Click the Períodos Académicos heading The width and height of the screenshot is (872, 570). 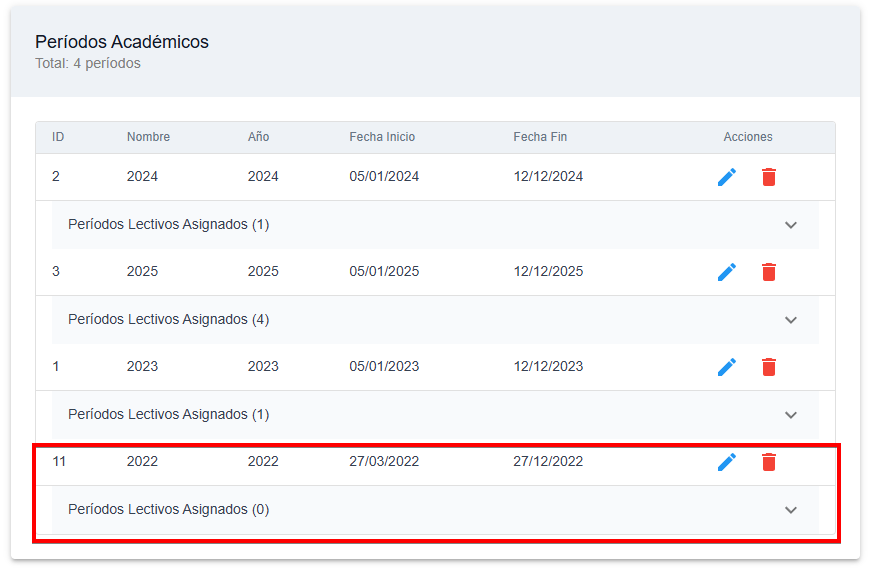coord(122,42)
